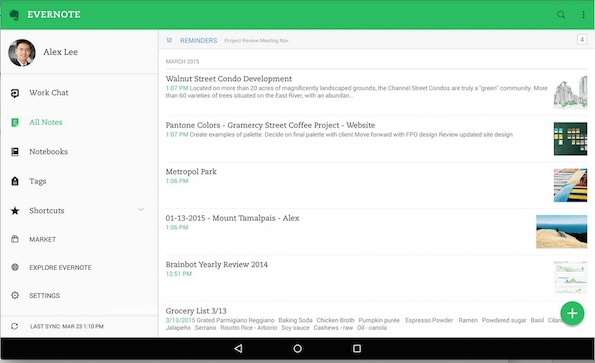This screenshot has height=363, width=595.
Task: Click Grocery List 3/13/2015 date
Action: [x=180, y=320]
